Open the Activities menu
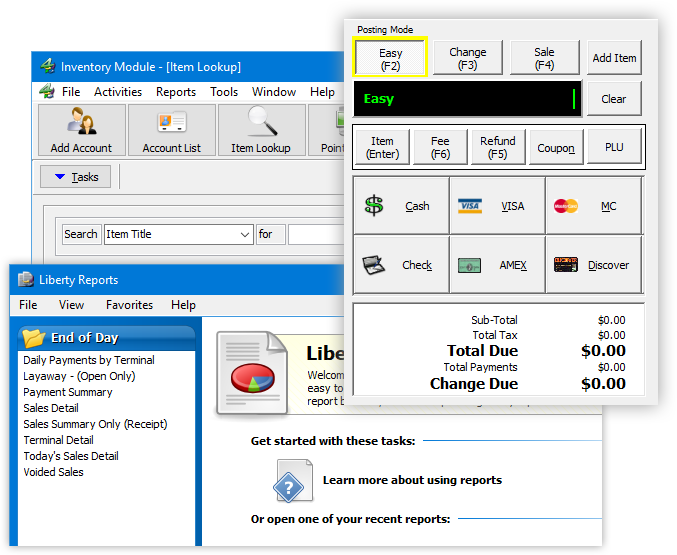677x555 pixels. tap(118, 92)
